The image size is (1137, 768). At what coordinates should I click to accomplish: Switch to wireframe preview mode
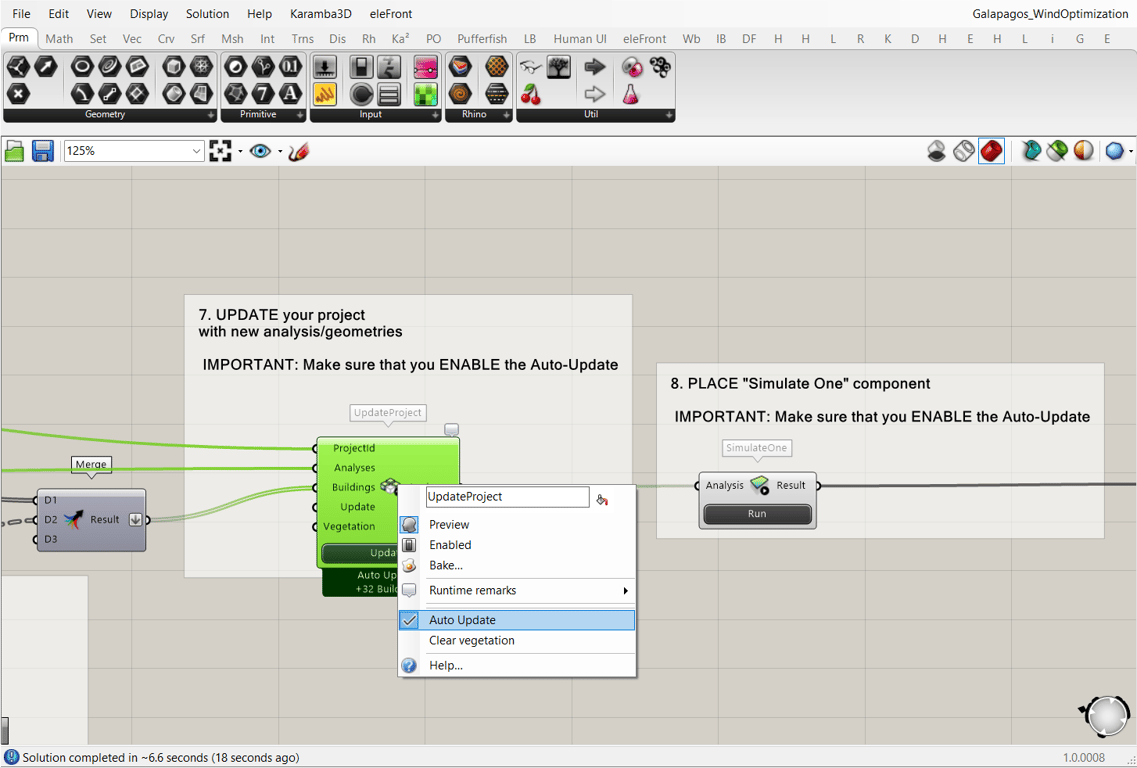(964, 151)
